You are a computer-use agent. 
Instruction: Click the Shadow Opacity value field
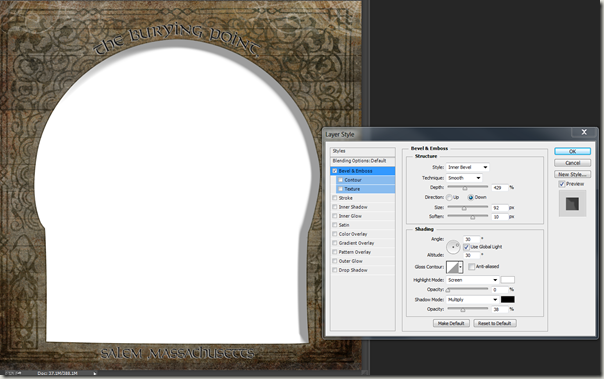[500, 309]
